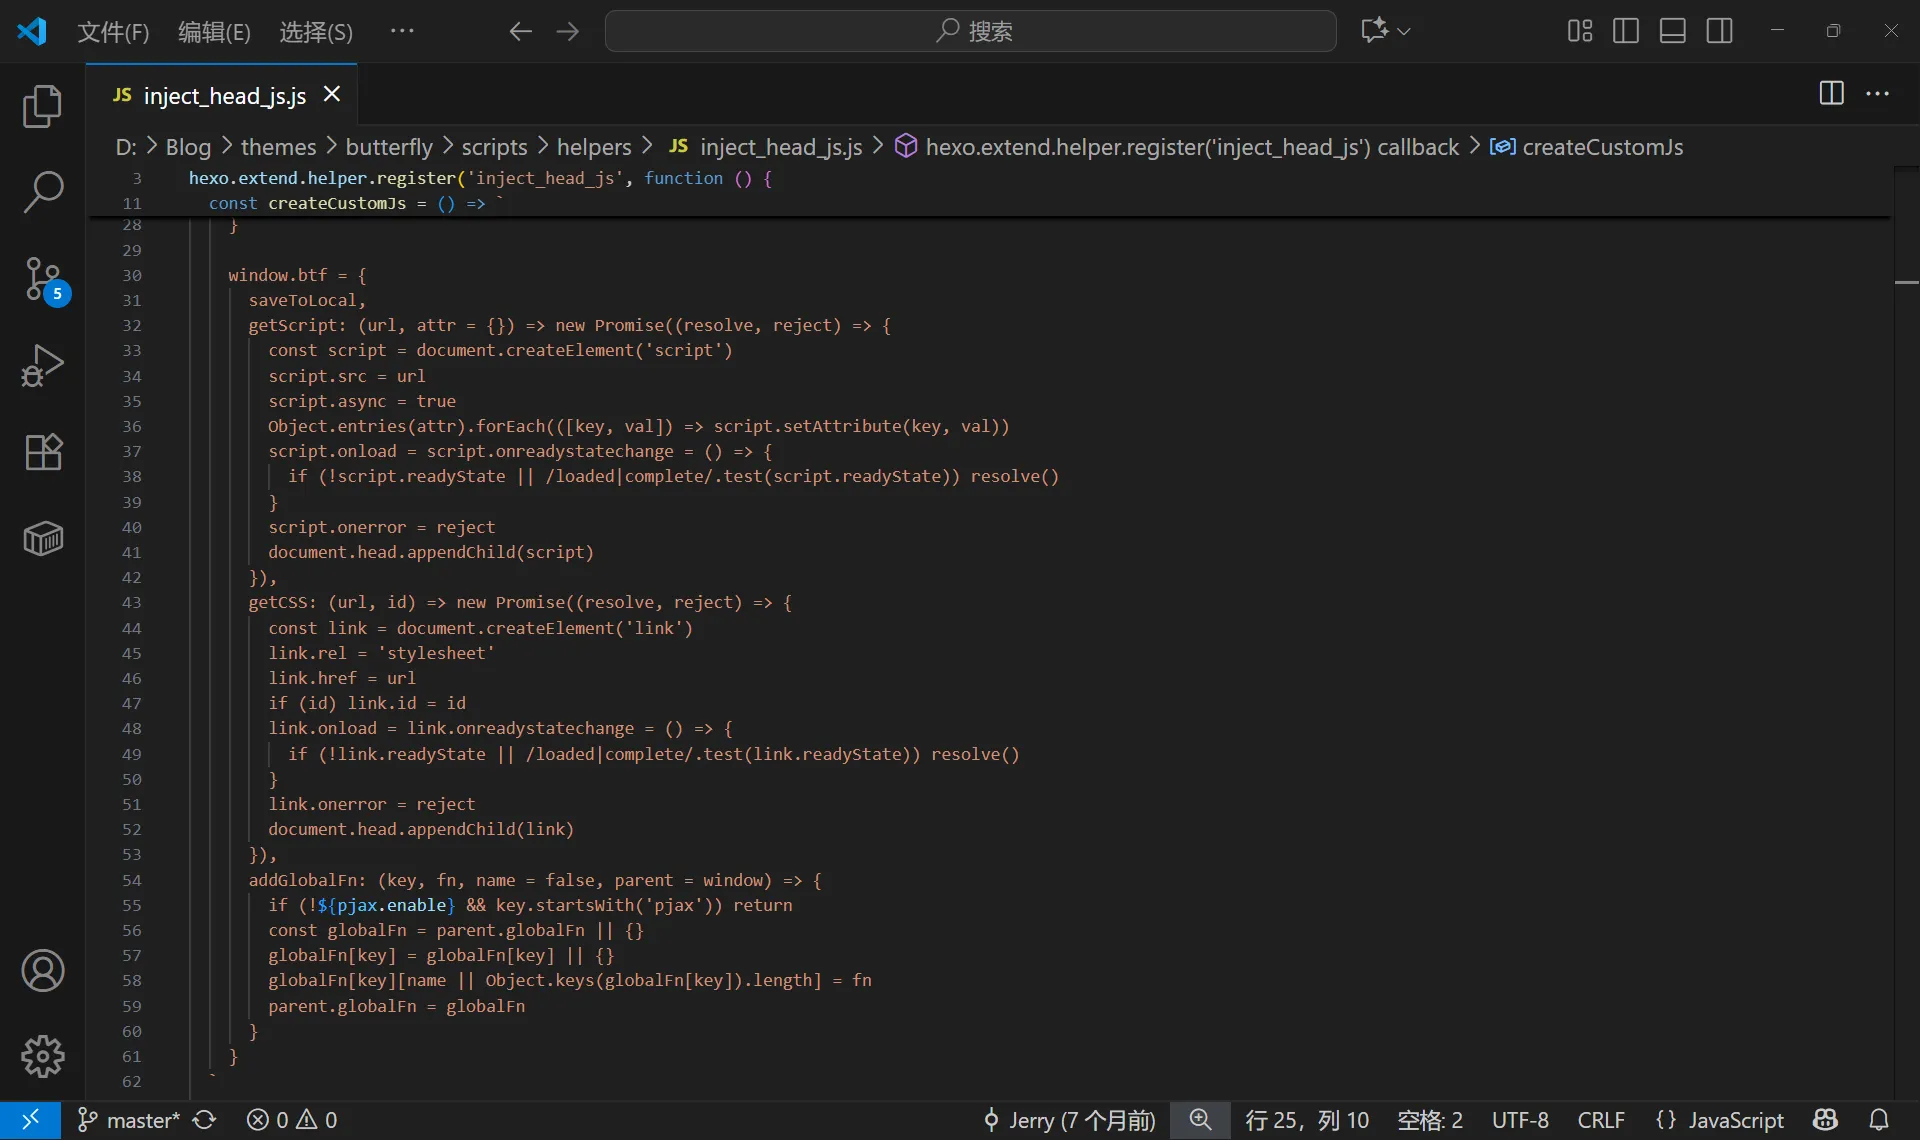Click the window.btf = { line

[x=297, y=275]
